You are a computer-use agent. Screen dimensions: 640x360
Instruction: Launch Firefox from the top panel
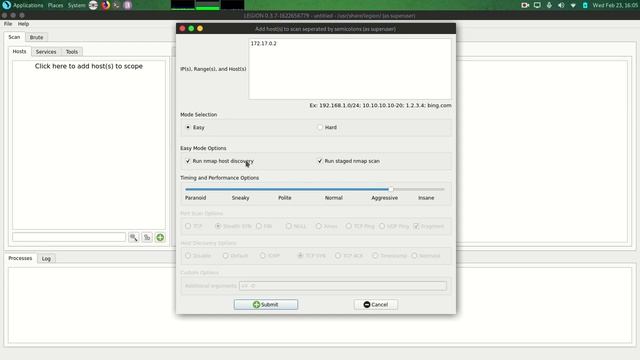click(x=106, y=5)
